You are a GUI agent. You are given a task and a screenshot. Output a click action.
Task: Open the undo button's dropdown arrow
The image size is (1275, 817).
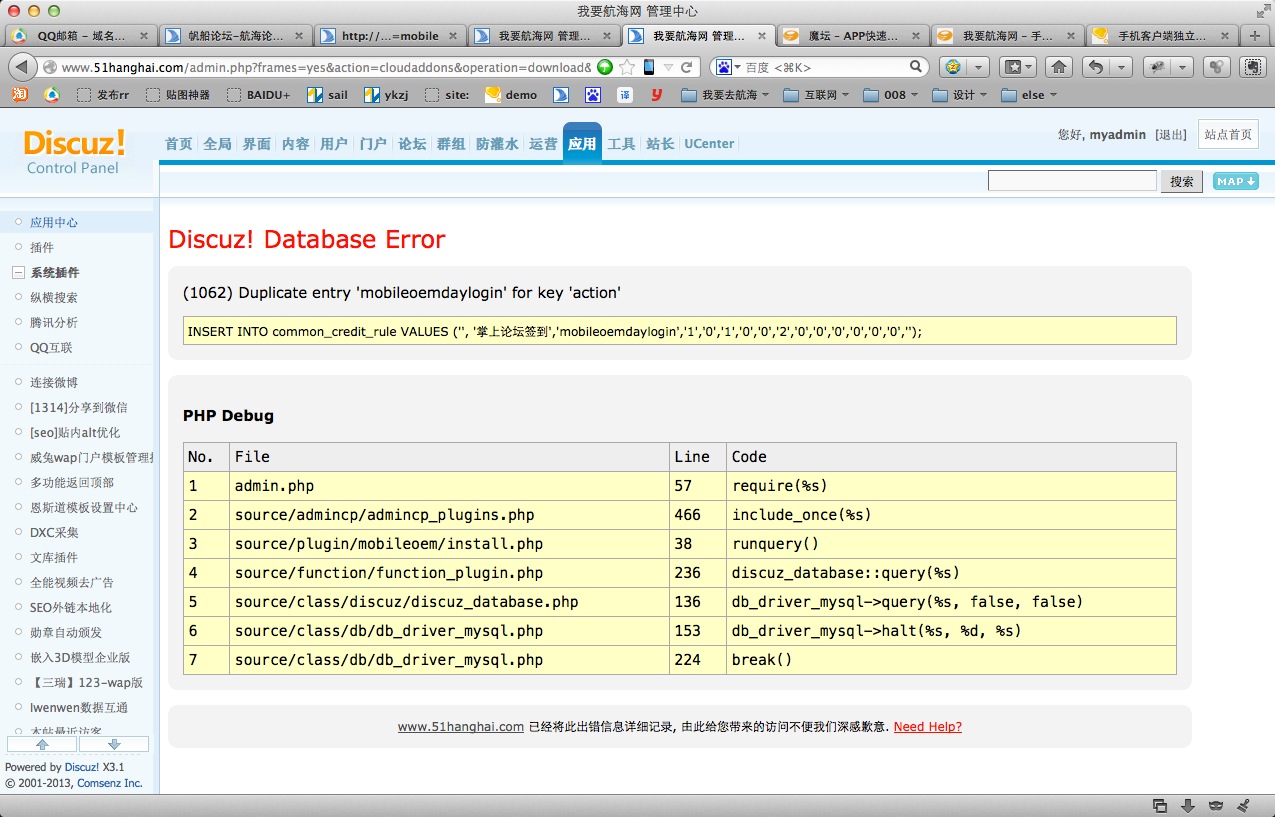(1119, 67)
